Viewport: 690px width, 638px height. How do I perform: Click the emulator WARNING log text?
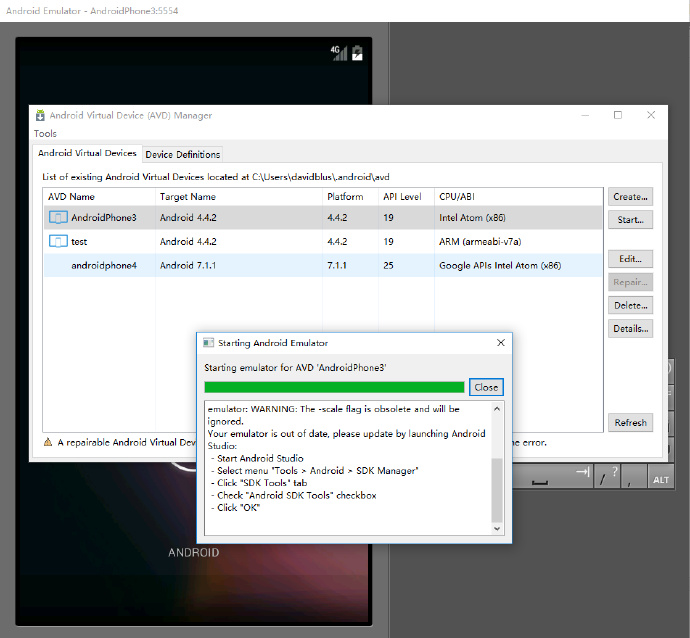(x=333, y=415)
